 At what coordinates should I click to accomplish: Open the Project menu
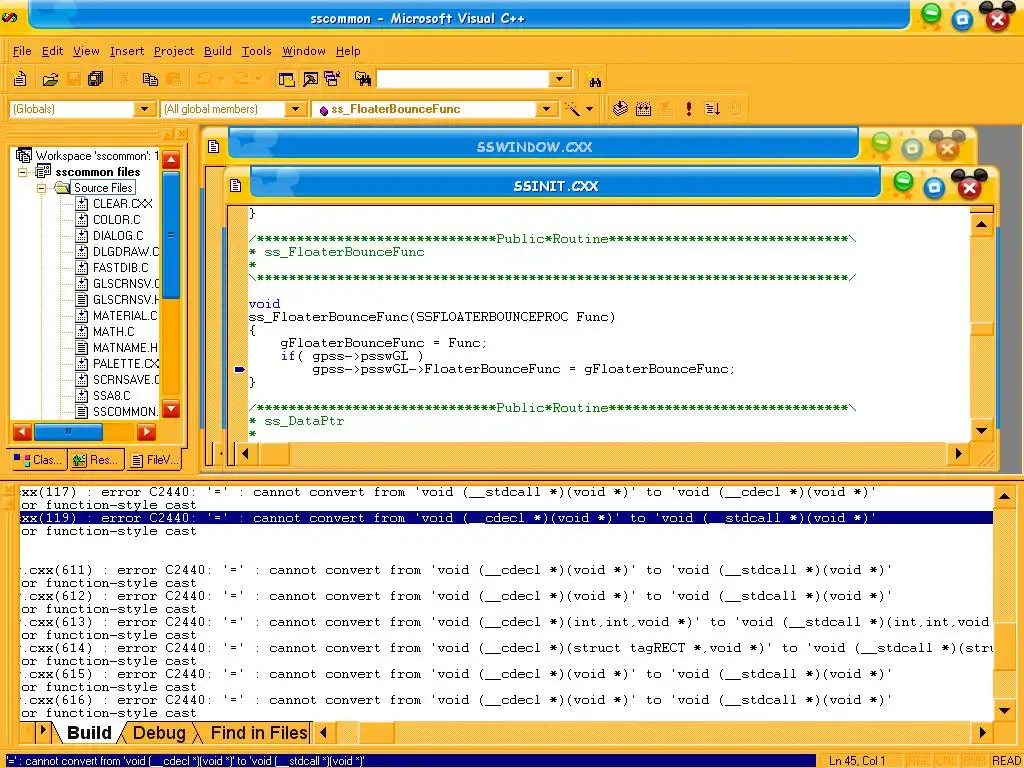point(174,51)
